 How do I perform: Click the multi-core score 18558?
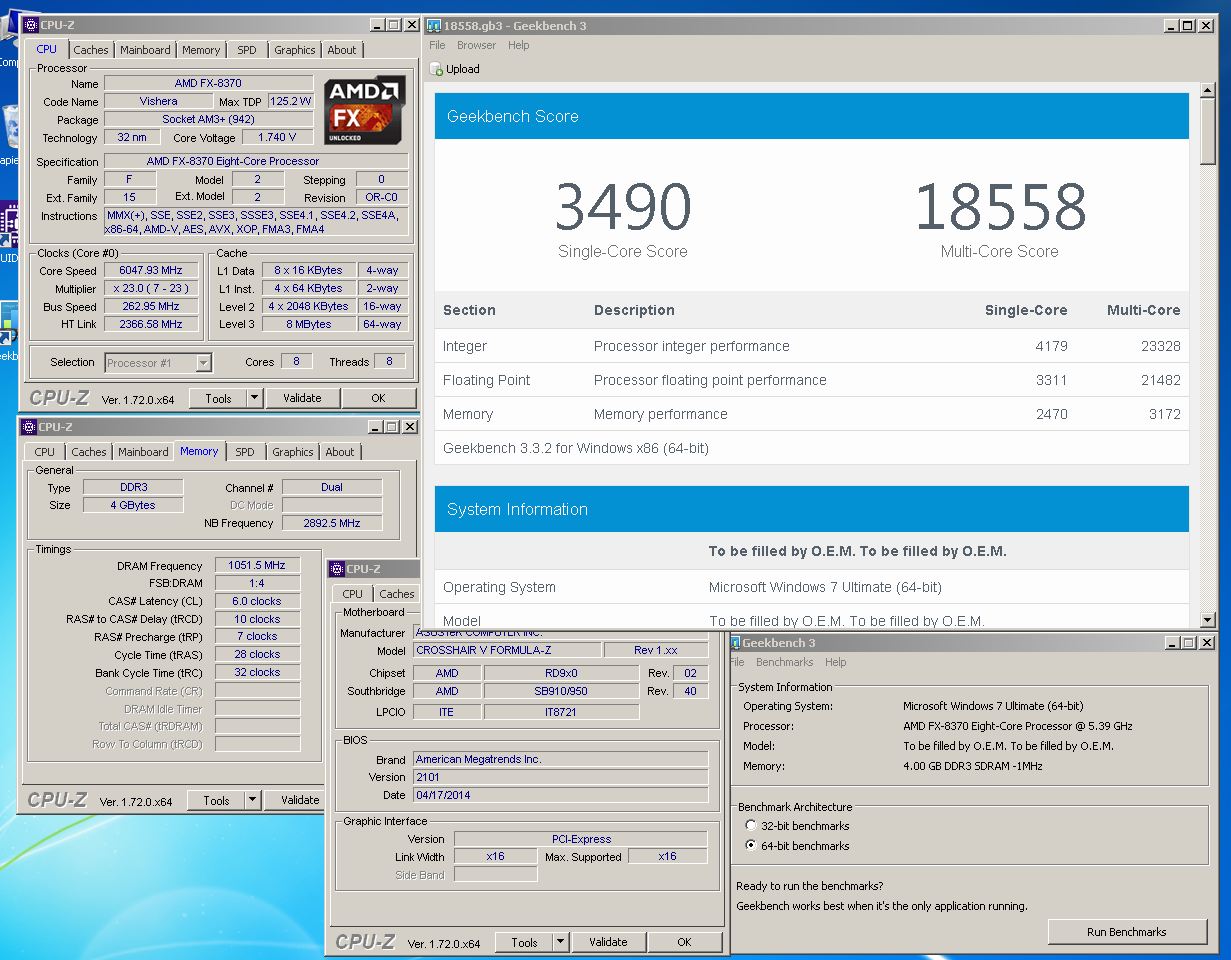tap(1000, 207)
